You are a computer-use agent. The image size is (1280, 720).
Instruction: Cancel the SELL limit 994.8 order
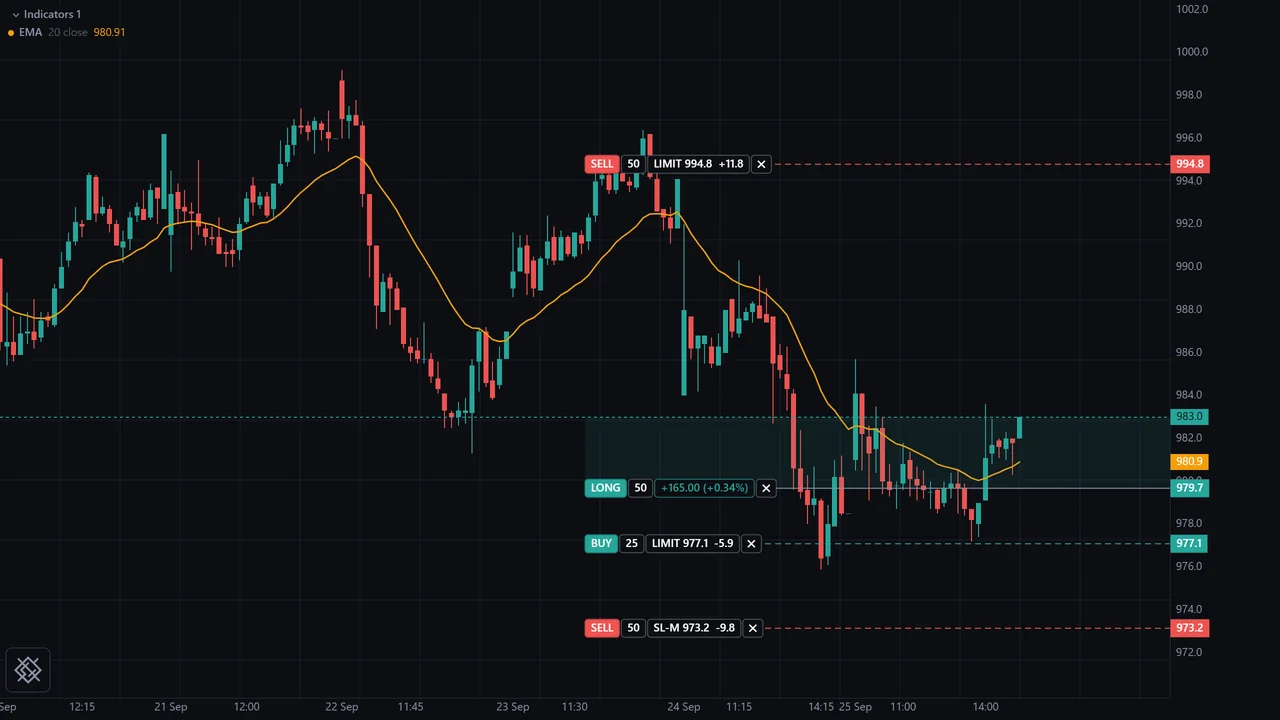(x=761, y=164)
